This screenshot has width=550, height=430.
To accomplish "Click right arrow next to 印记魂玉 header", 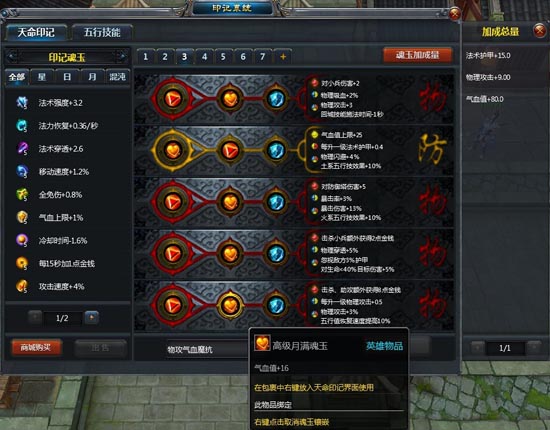I will pos(122,56).
